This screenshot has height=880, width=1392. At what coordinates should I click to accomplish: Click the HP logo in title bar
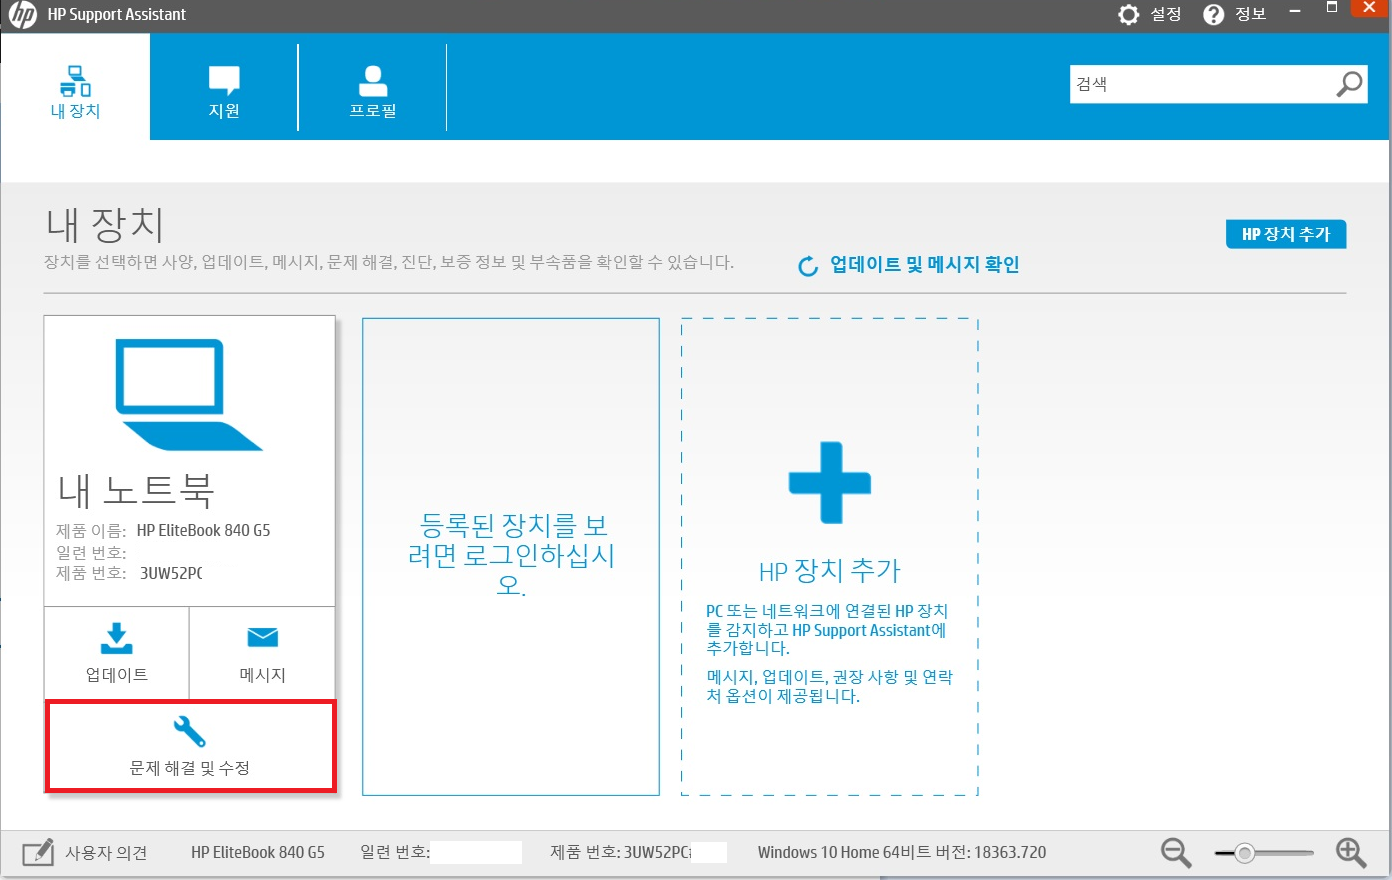[22, 15]
